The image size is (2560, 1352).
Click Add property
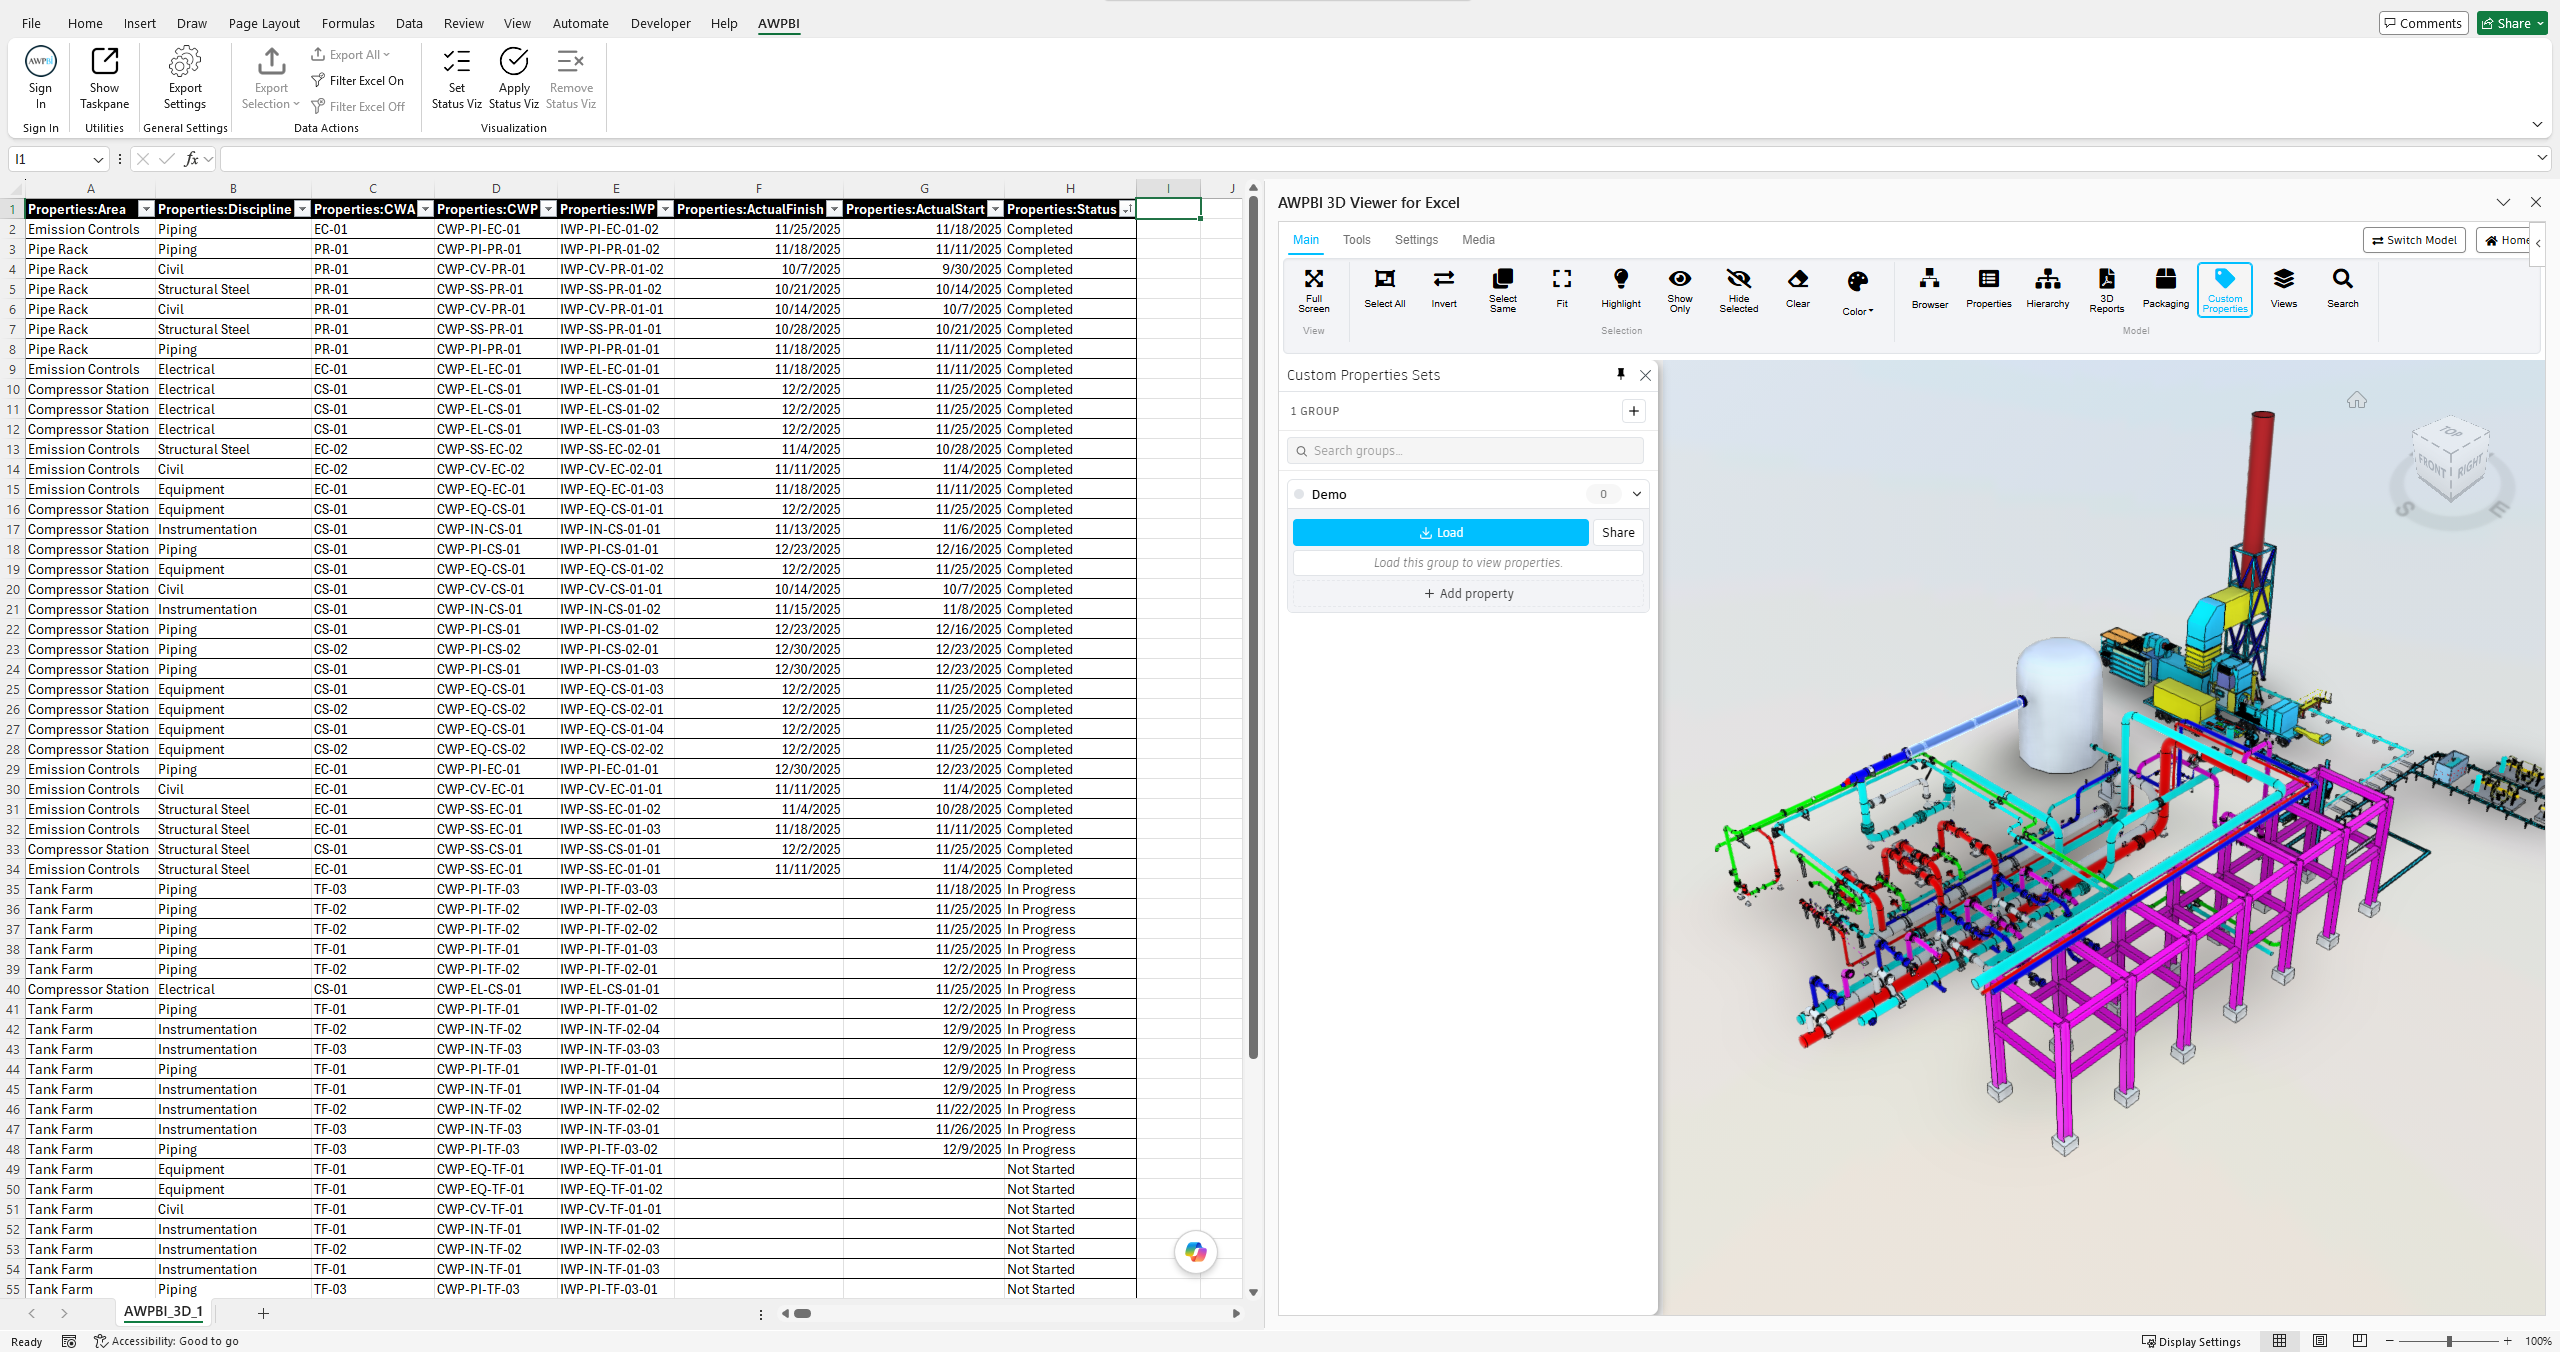(1468, 594)
